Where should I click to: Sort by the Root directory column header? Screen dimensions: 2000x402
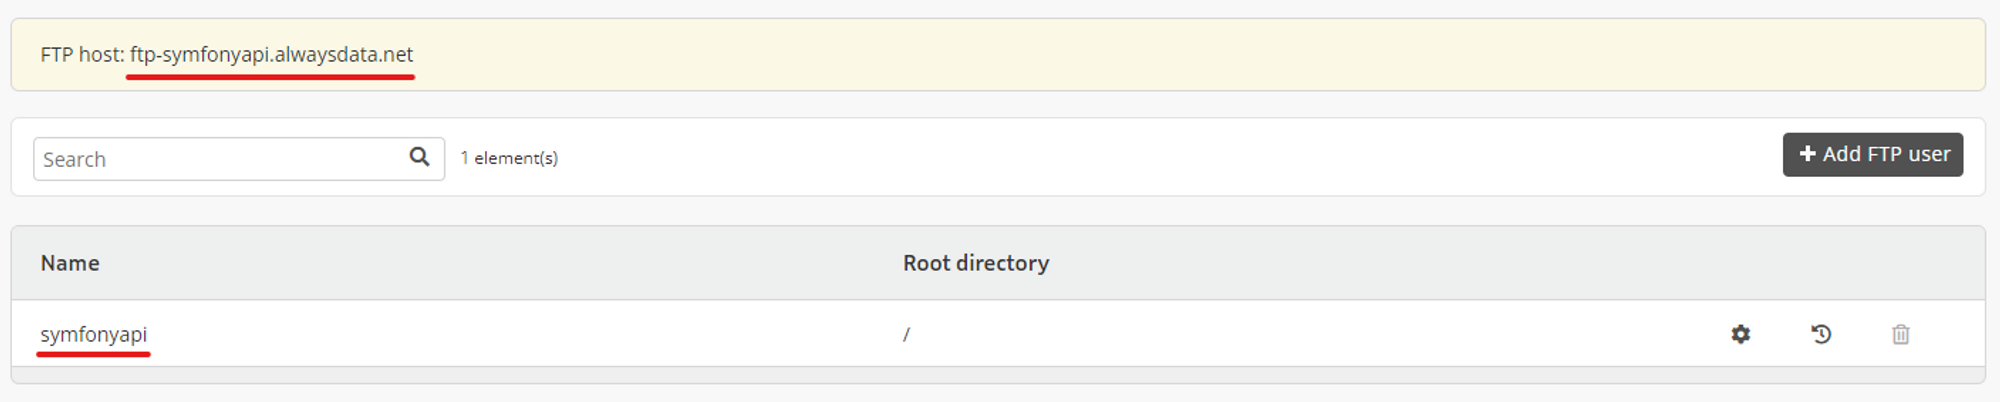976,263
